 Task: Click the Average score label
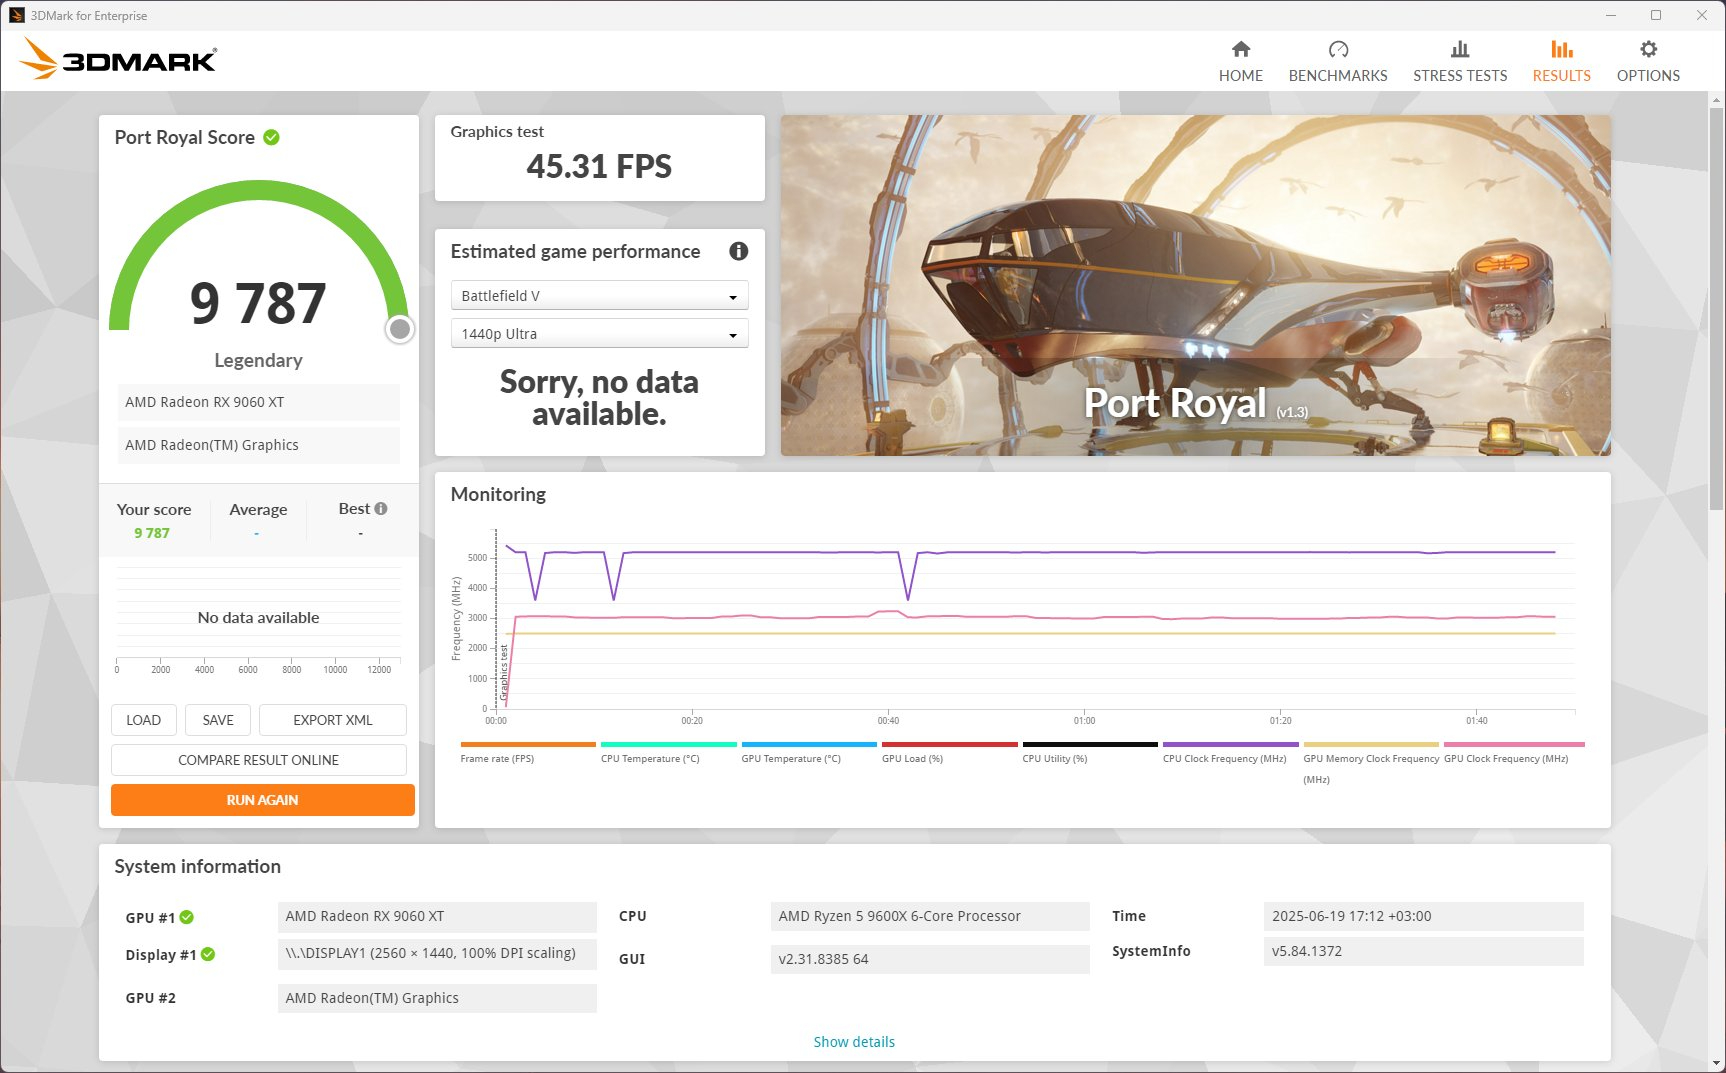[x=258, y=509]
